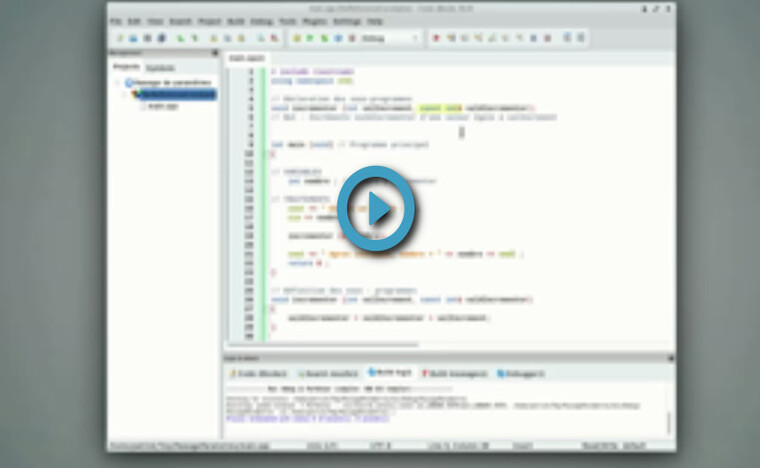
Task: Click the Build gear icon in the toolbar
Action: coord(297,38)
